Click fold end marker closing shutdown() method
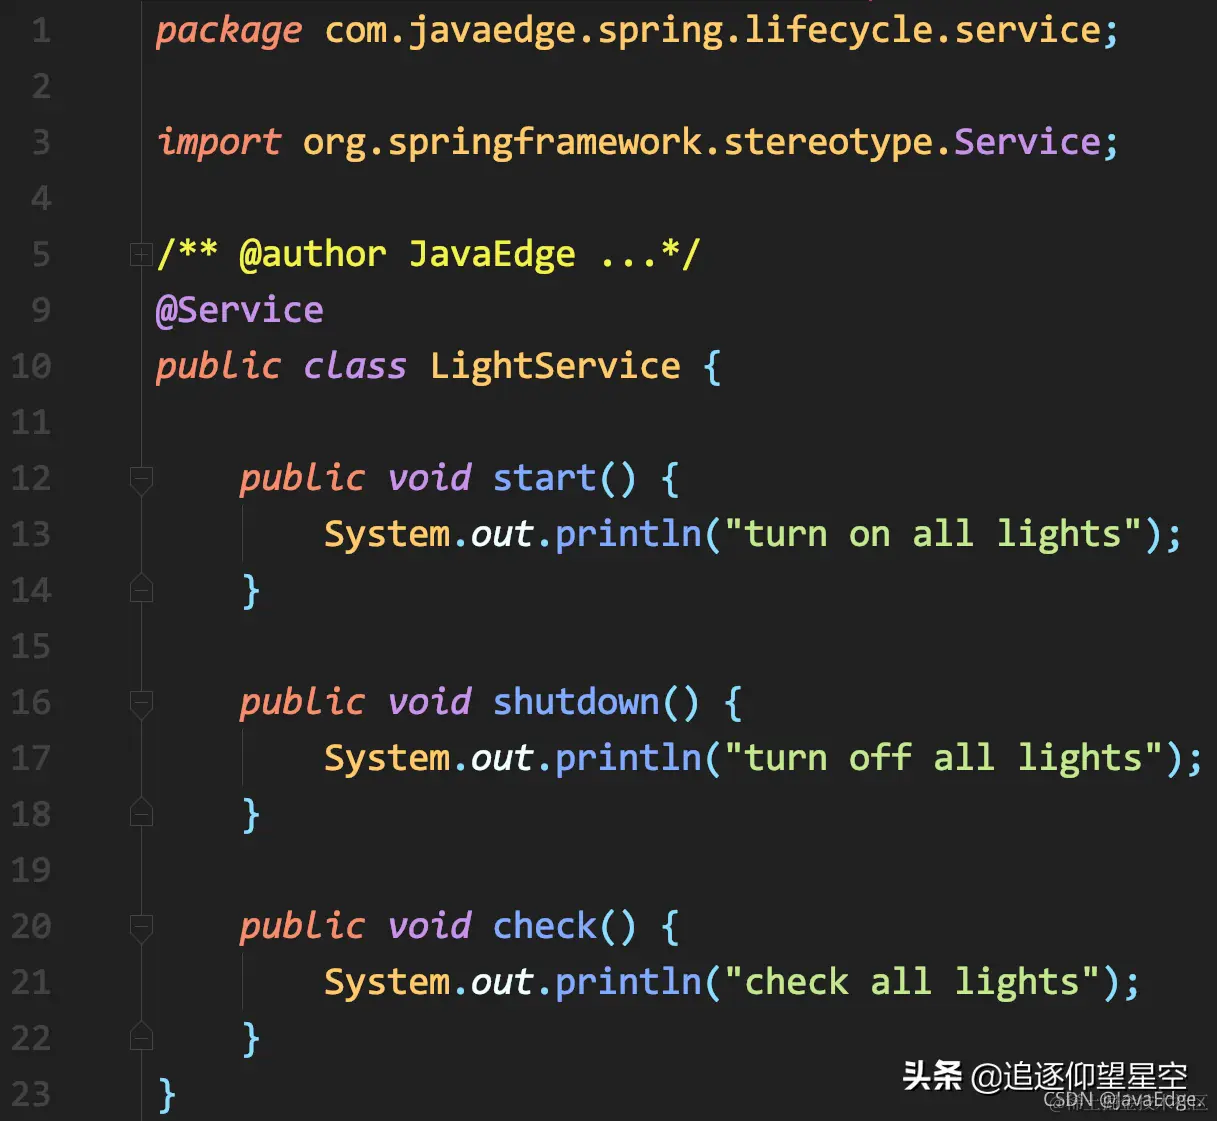The width and height of the screenshot is (1217, 1121). pos(141,814)
